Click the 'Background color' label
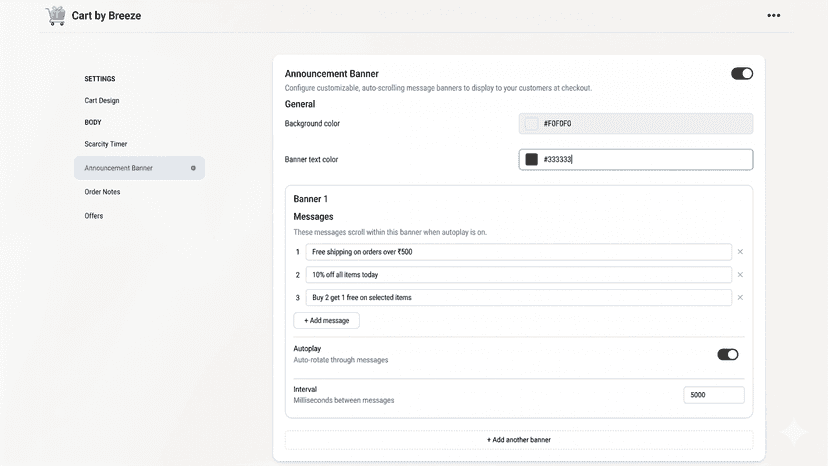This screenshot has height=466, width=828. click(312, 124)
